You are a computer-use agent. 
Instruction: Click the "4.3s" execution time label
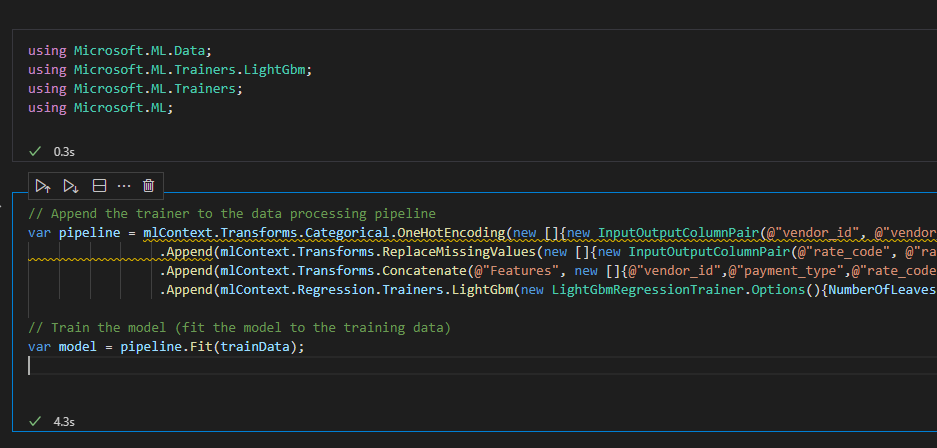coord(64,422)
